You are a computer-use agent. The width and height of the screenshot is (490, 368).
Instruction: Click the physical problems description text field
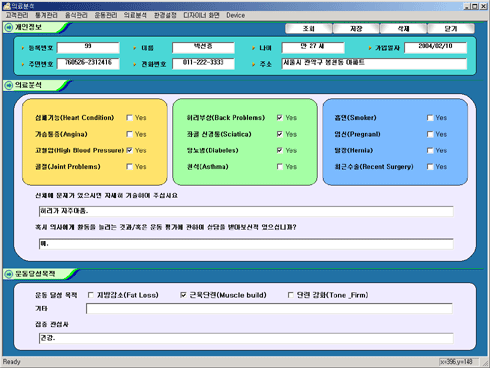(246, 211)
